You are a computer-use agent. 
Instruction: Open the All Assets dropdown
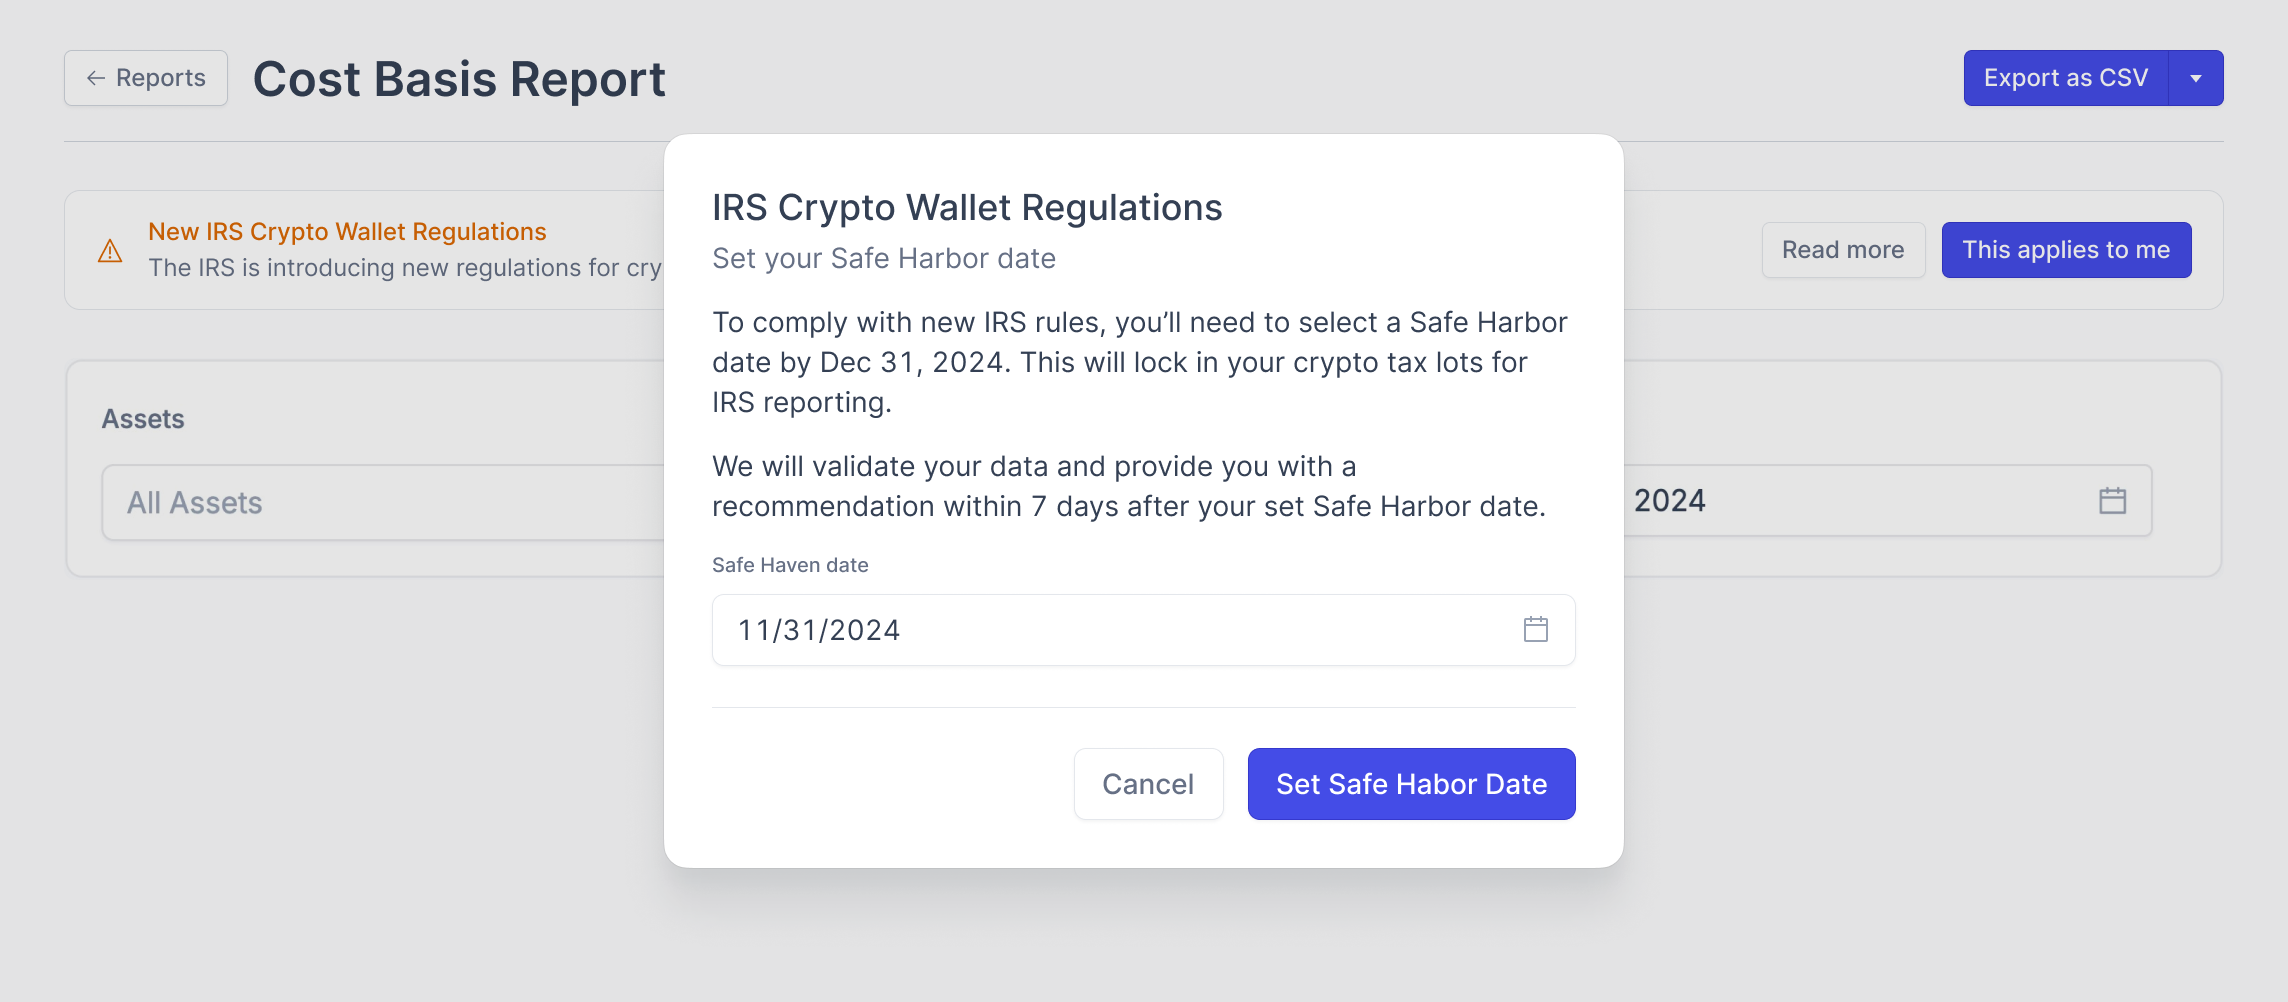380,503
